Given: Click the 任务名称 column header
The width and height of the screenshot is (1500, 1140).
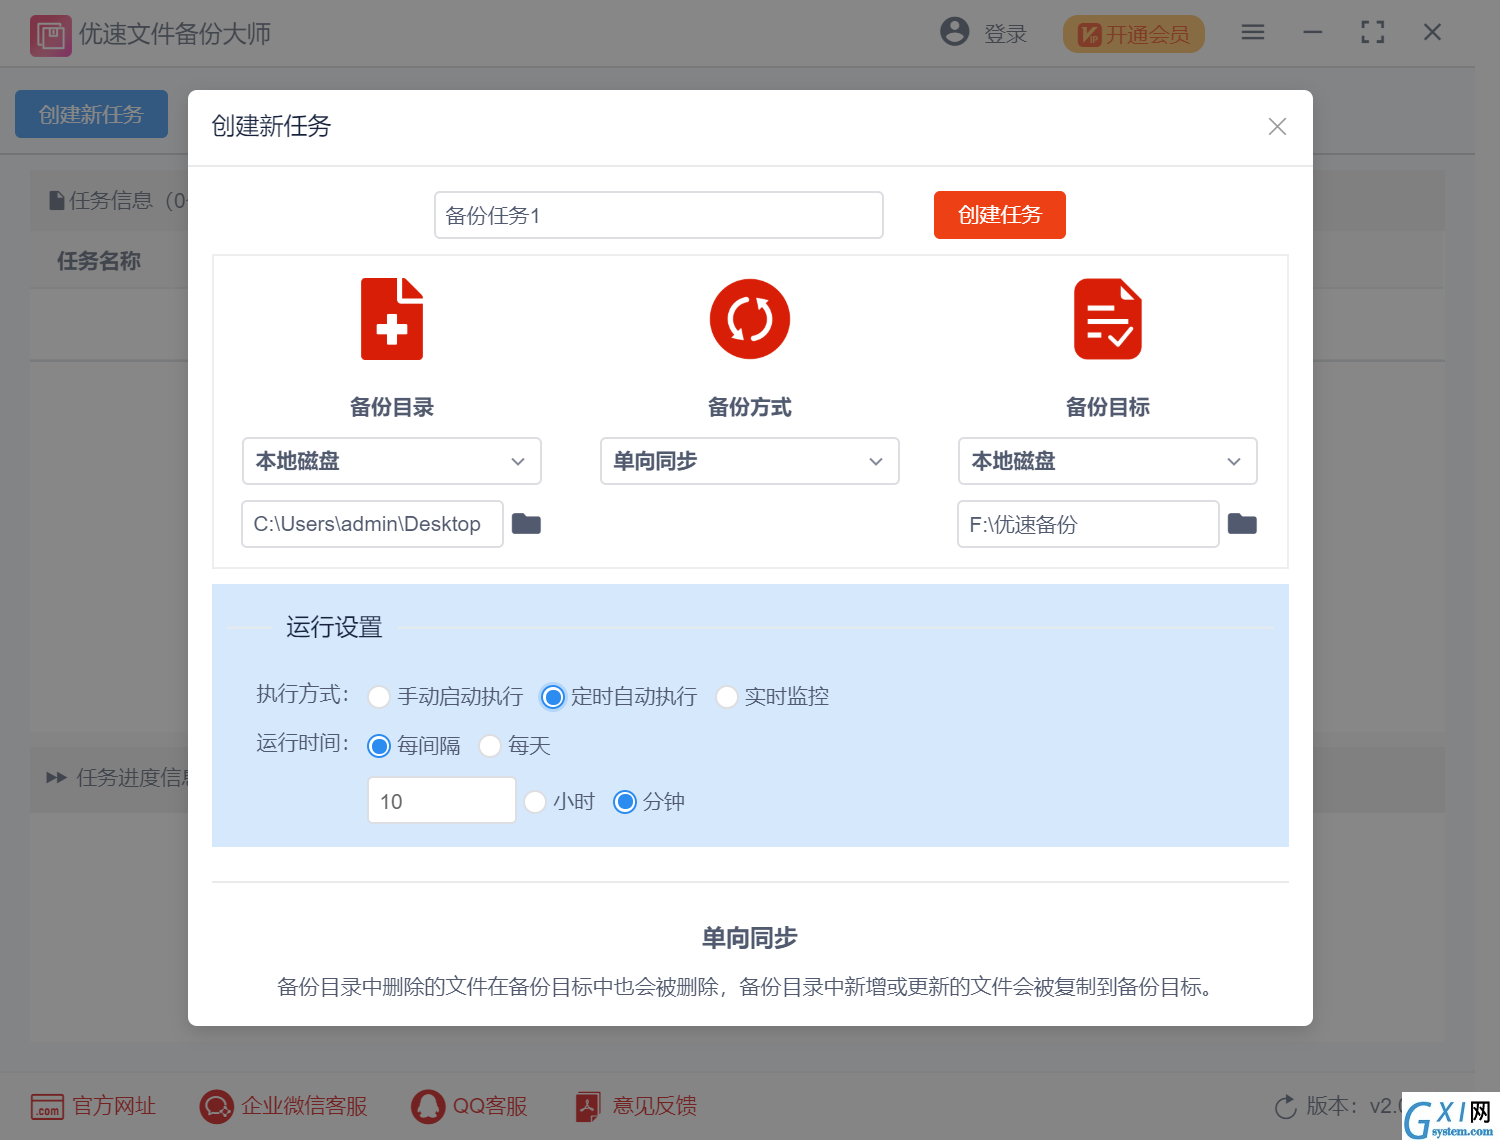Looking at the screenshot, I should [x=99, y=261].
